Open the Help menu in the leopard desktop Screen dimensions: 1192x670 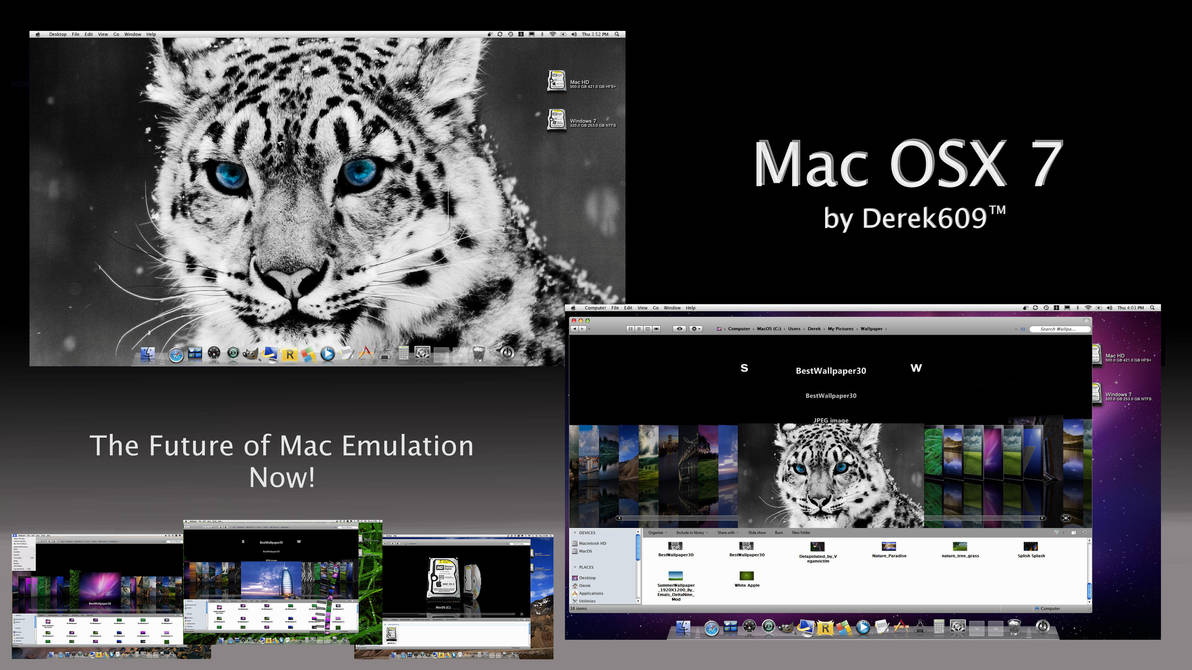point(151,34)
